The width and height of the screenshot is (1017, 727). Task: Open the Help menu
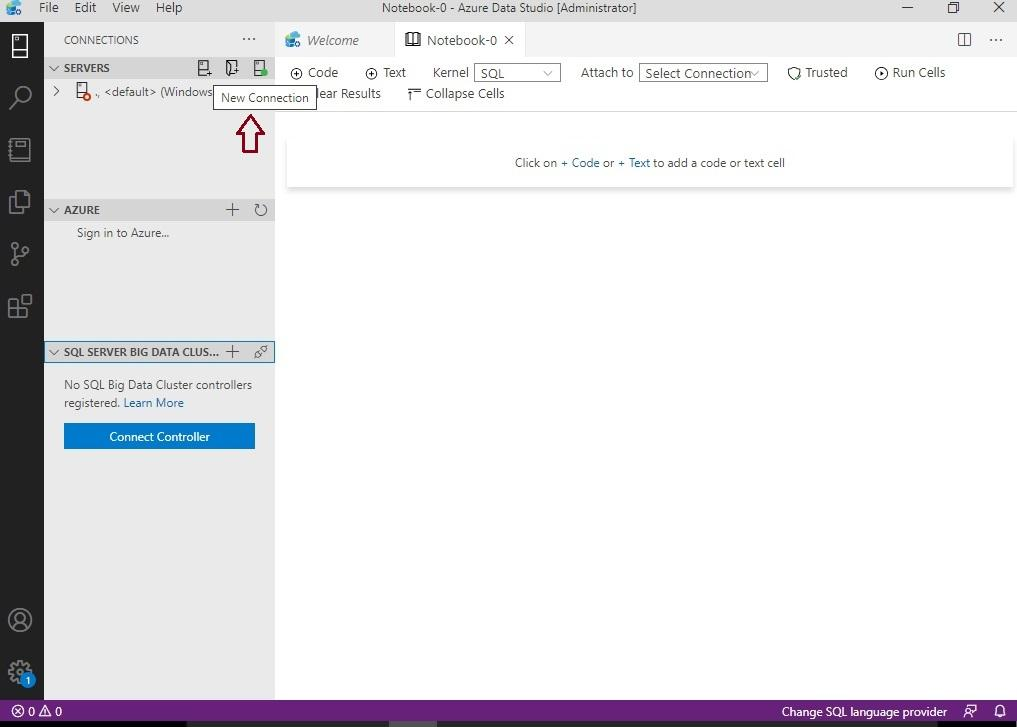pyautogui.click(x=169, y=8)
